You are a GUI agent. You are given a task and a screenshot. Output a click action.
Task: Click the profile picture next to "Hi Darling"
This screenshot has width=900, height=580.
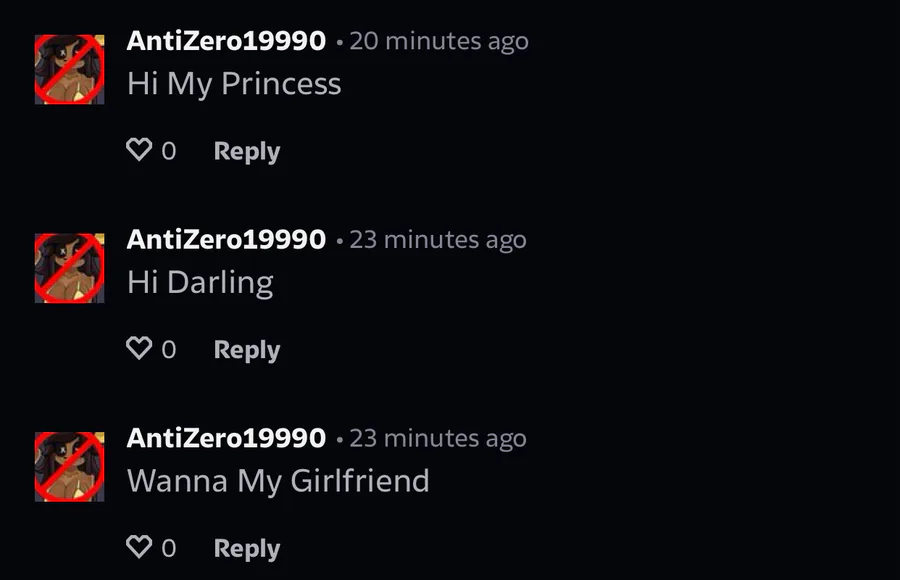[69, 268]
